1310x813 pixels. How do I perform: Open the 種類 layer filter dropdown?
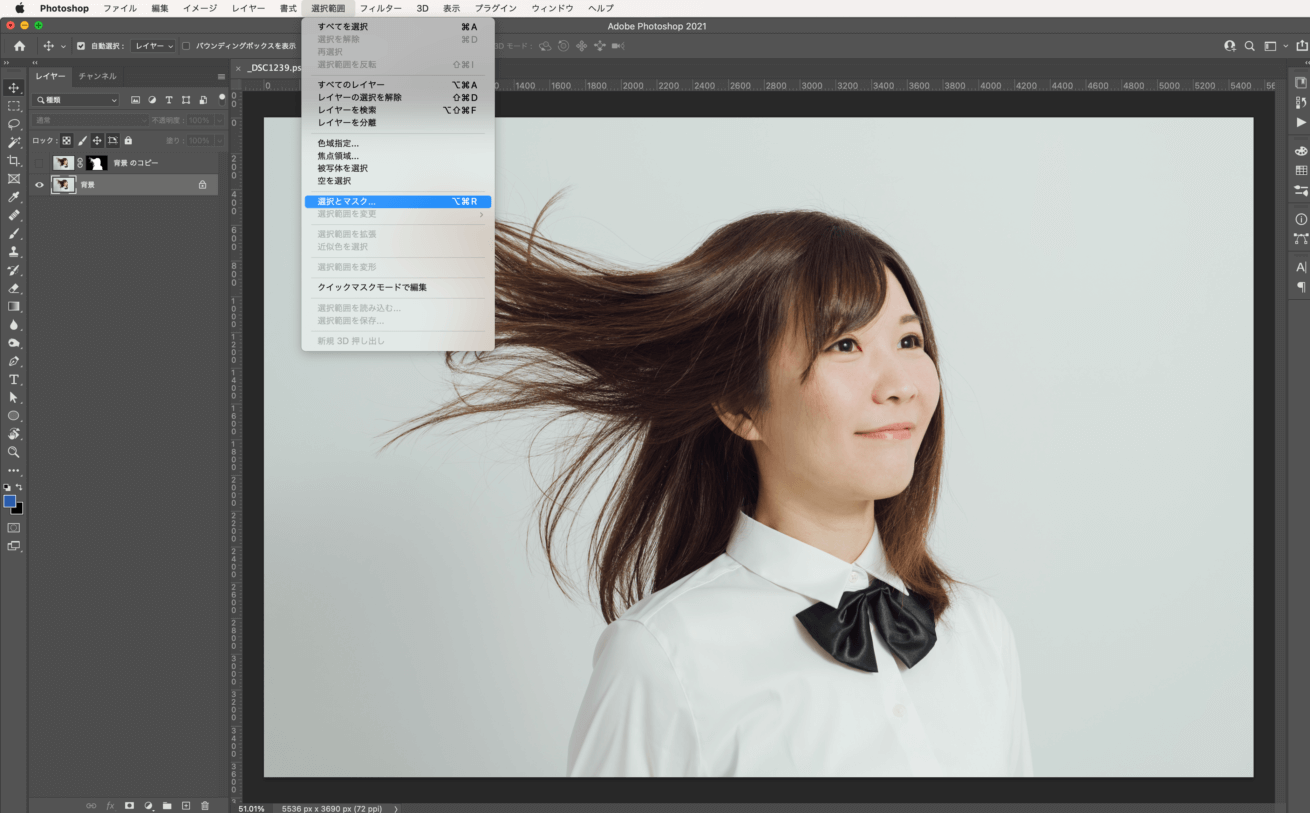[76, 100]
